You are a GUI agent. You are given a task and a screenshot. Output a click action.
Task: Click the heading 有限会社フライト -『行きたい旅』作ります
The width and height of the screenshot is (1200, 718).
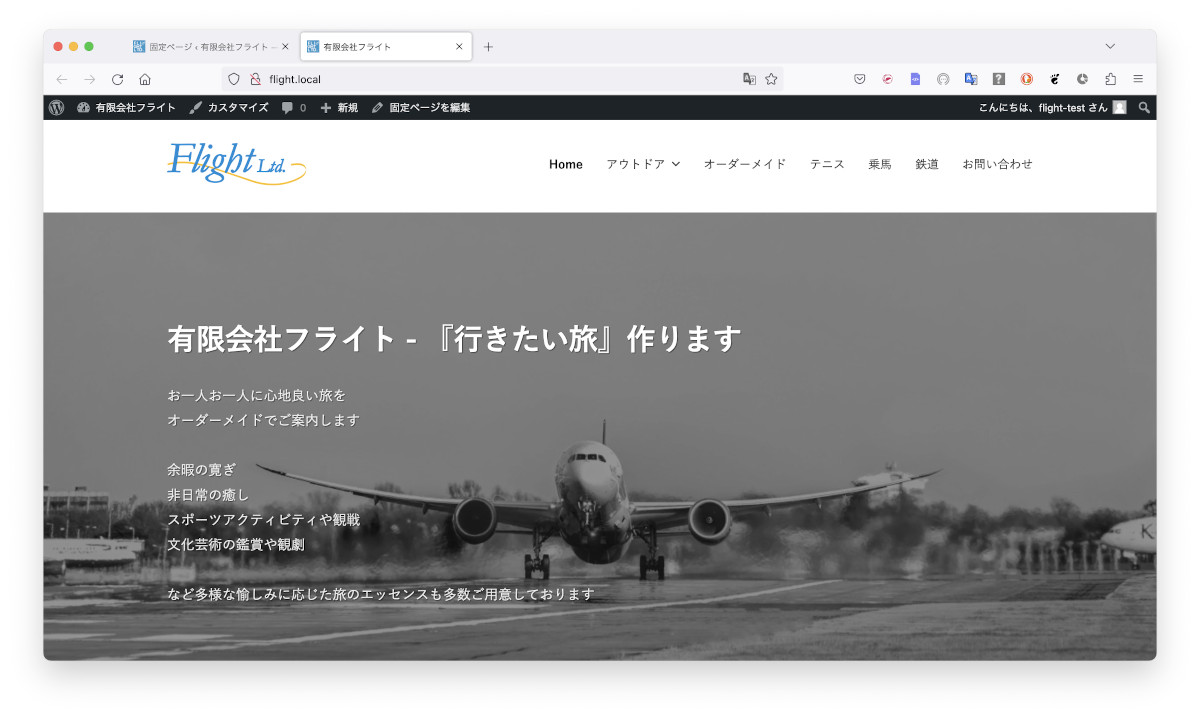point(454,339)
